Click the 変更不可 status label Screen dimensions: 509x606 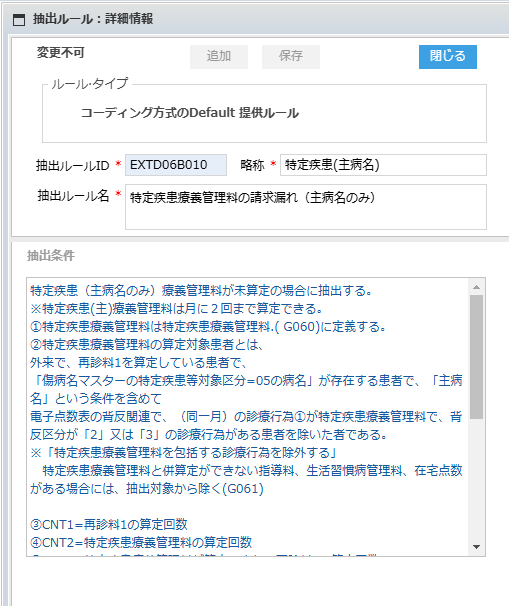pyautogui.click(x=61, y=53)
